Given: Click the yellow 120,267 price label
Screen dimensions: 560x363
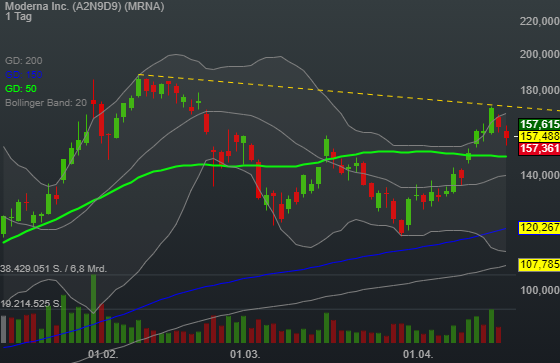Looking at the screenshot, I should (539, 228).
